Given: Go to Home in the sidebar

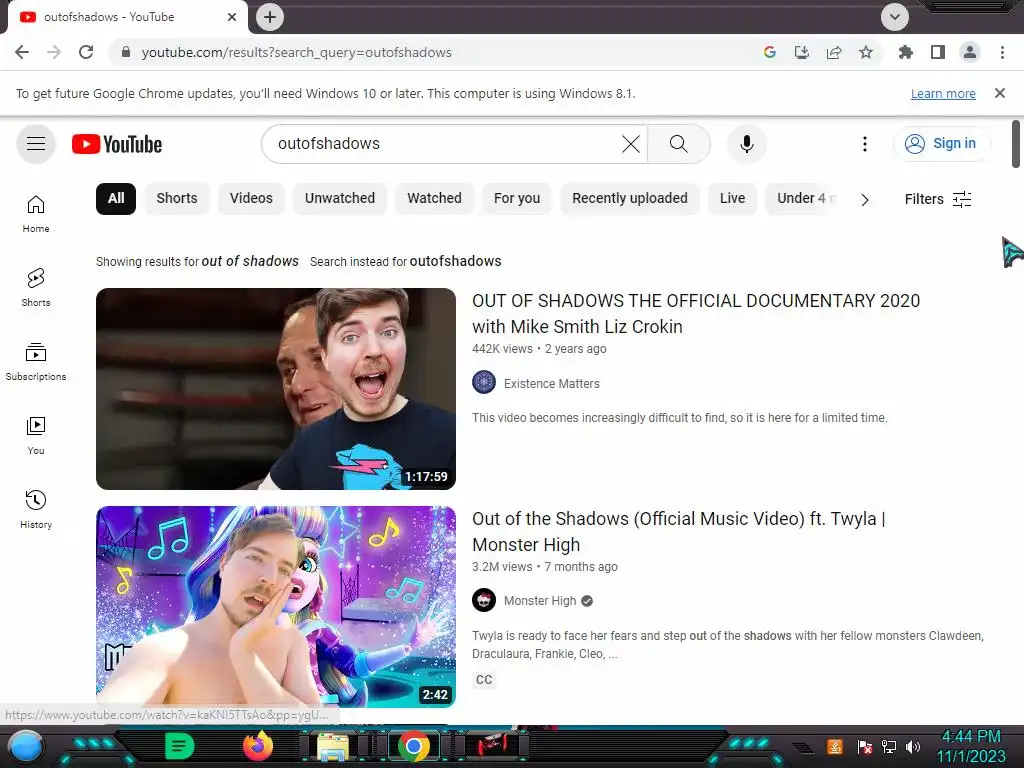Looking at the screenshot, I should click(x=36, y=214).
